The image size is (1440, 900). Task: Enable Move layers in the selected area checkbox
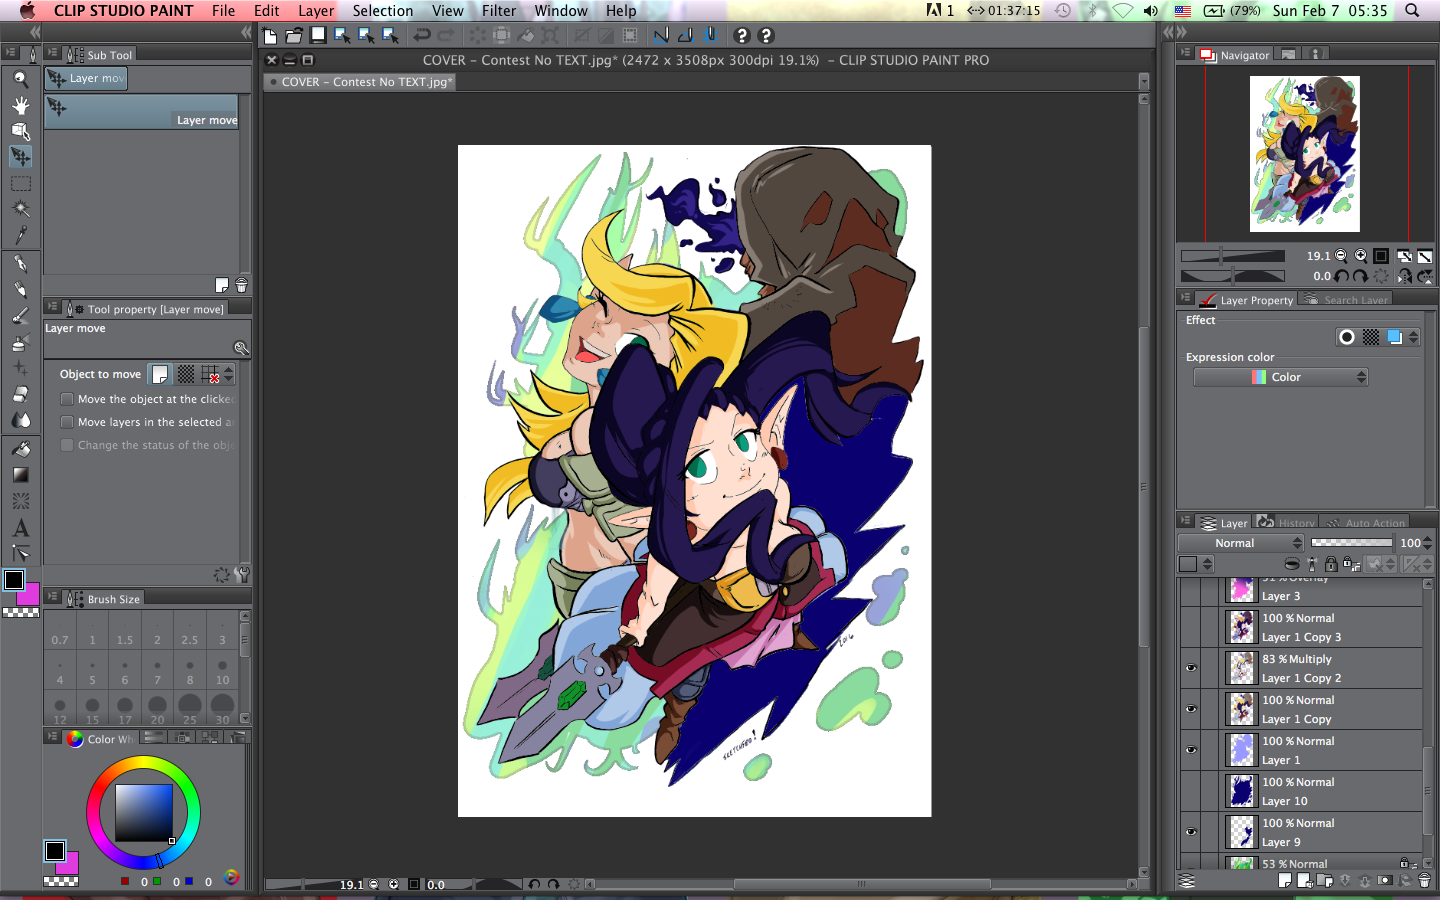click(x=67, y=422)
